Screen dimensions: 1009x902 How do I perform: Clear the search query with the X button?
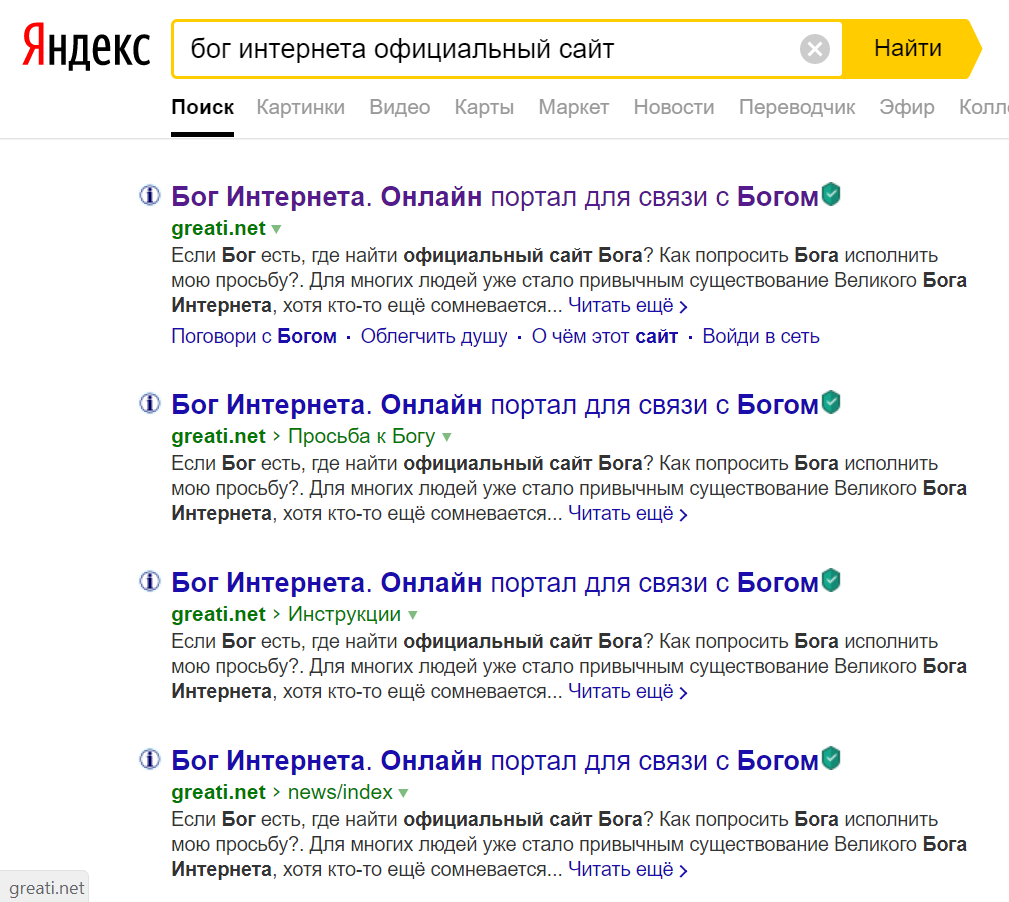click(815, 49)
